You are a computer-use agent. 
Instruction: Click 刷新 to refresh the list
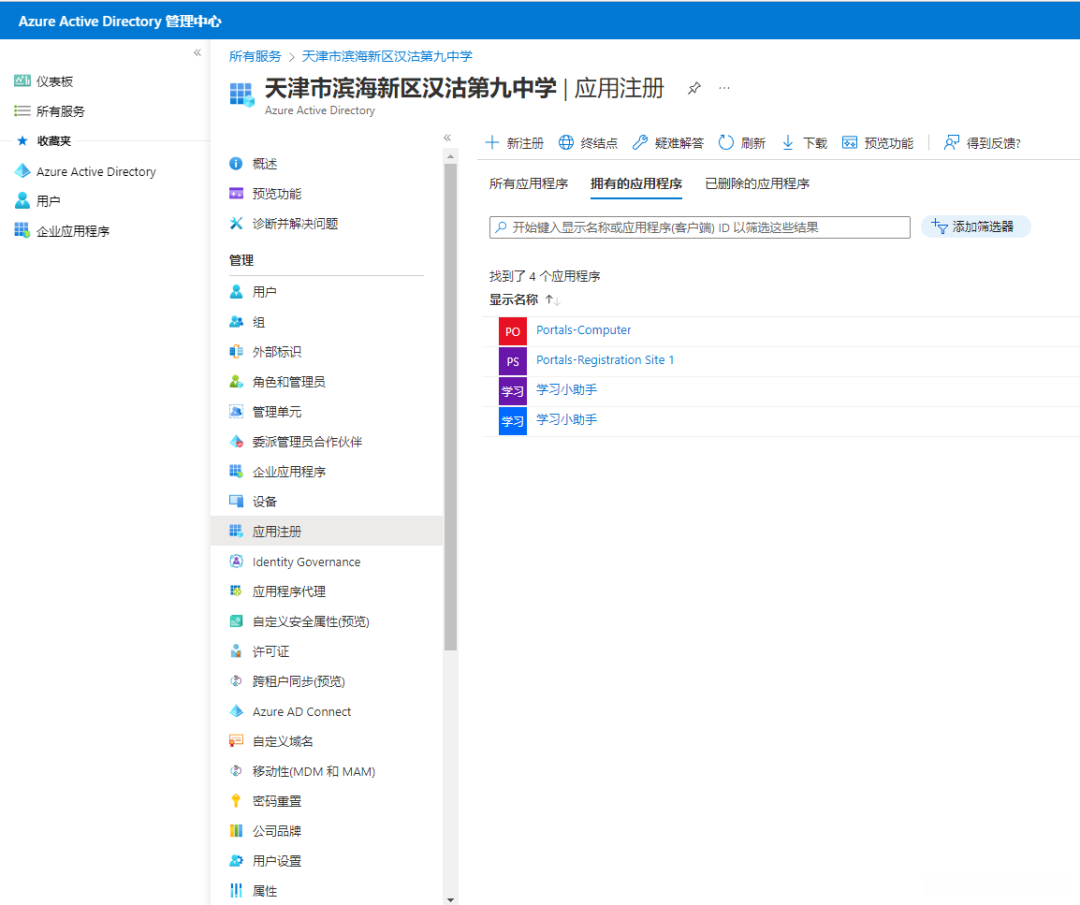pos(742,143)
